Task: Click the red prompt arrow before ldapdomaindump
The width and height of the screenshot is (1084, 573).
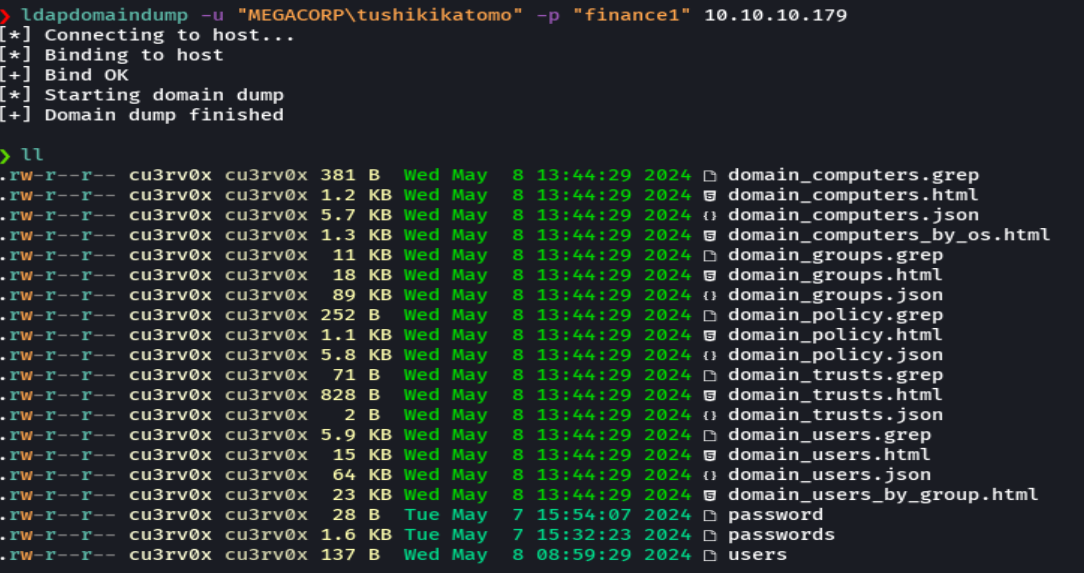Action: click(6, 16)
